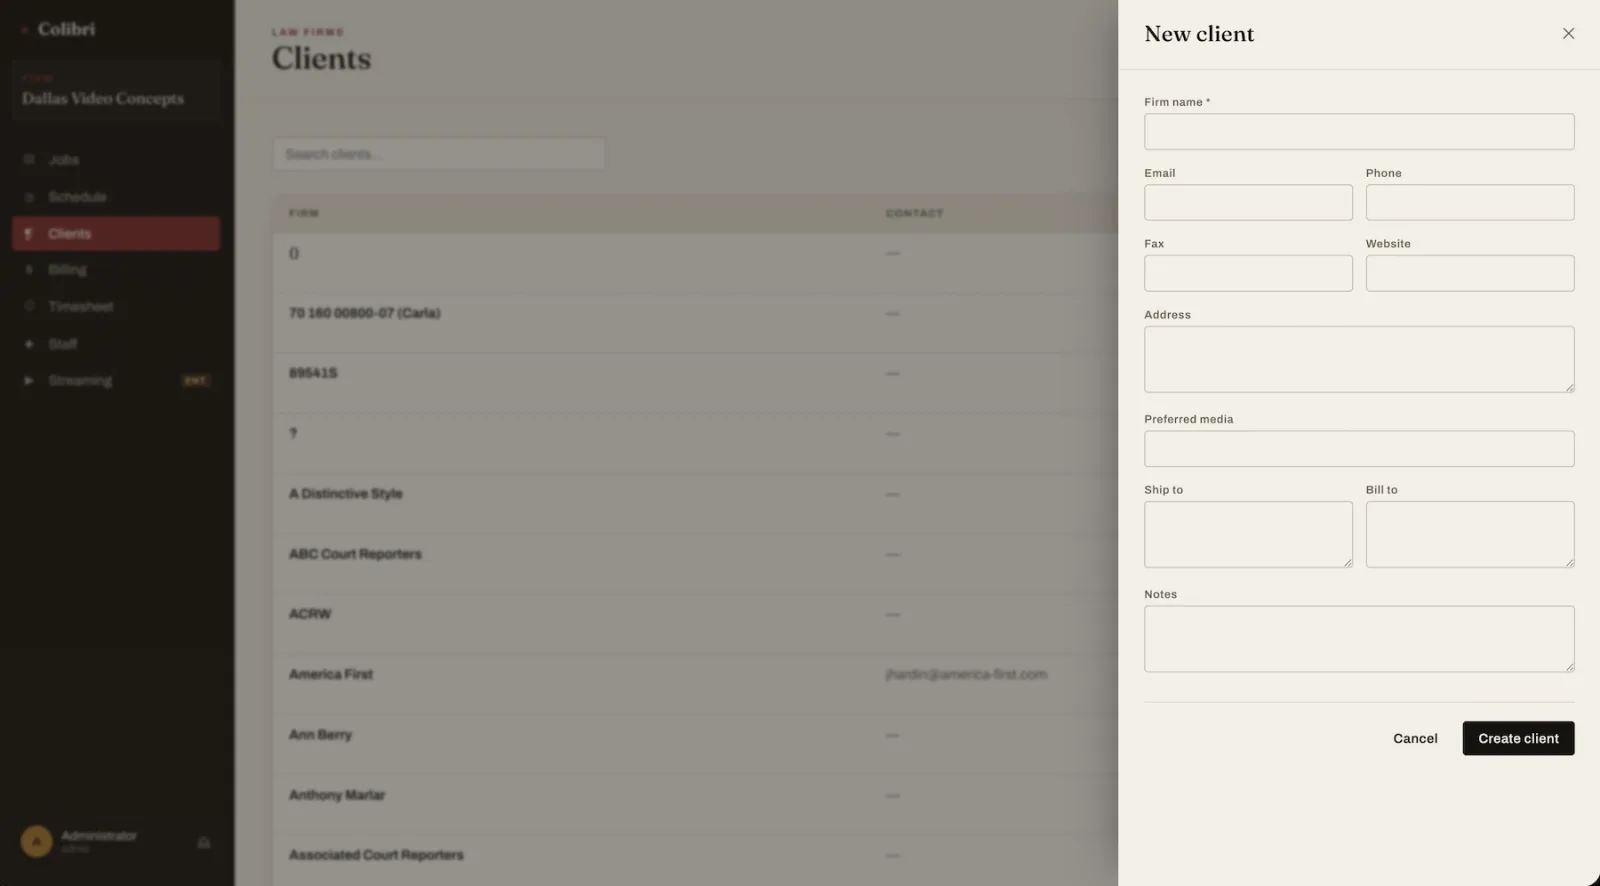Viewport: 1600px width, 886px height.
Task: Click the Streaming play icon
Action: click(x=29, y=380)
